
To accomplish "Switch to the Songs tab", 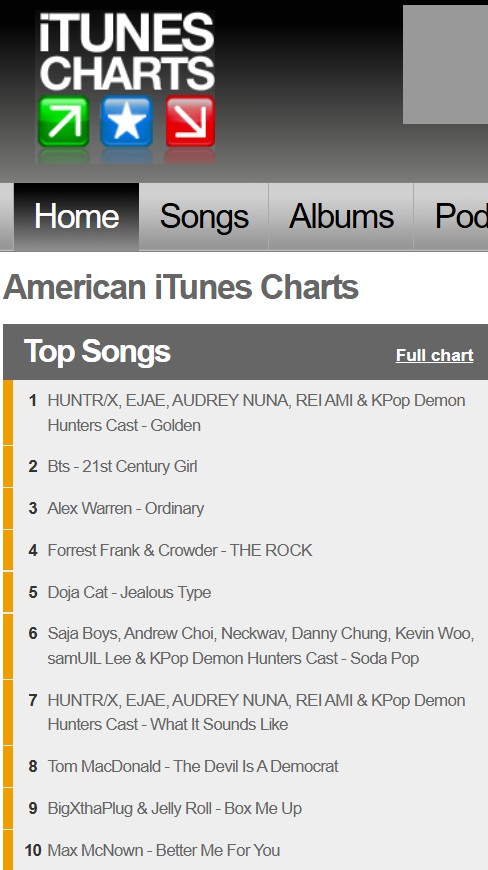I will [x=204, y=216].
